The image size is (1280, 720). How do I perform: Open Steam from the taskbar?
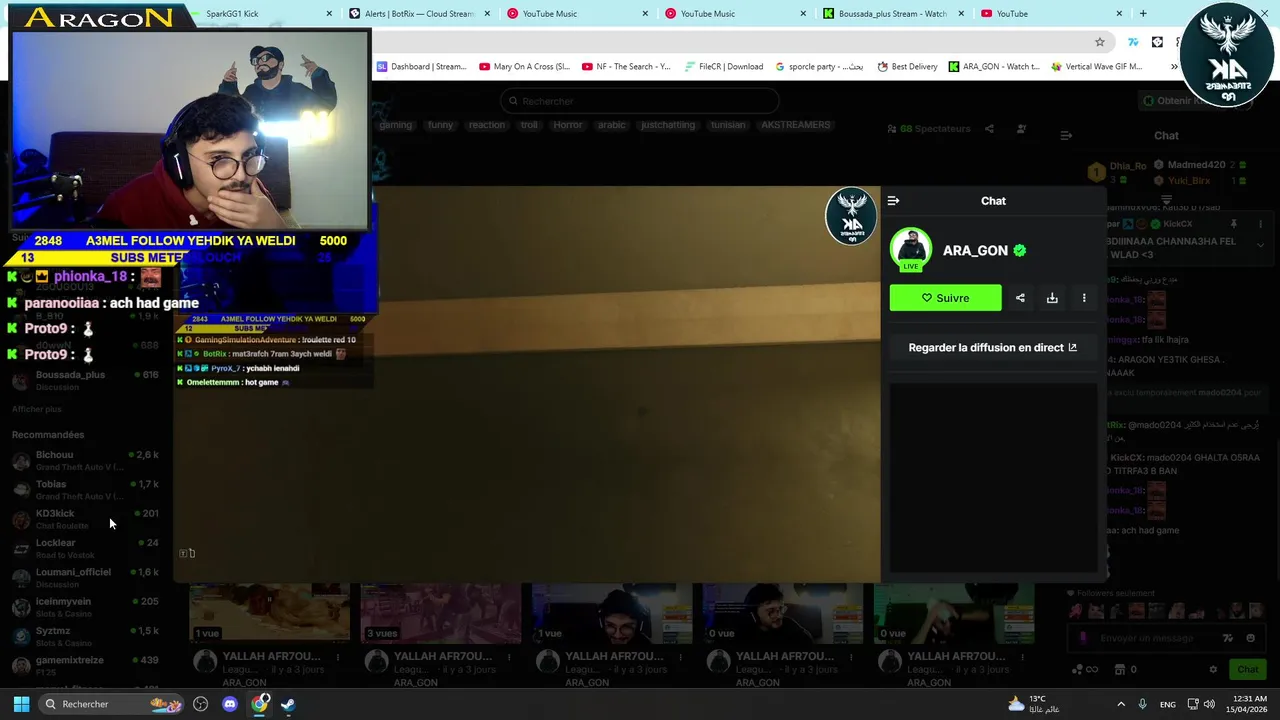287,704
